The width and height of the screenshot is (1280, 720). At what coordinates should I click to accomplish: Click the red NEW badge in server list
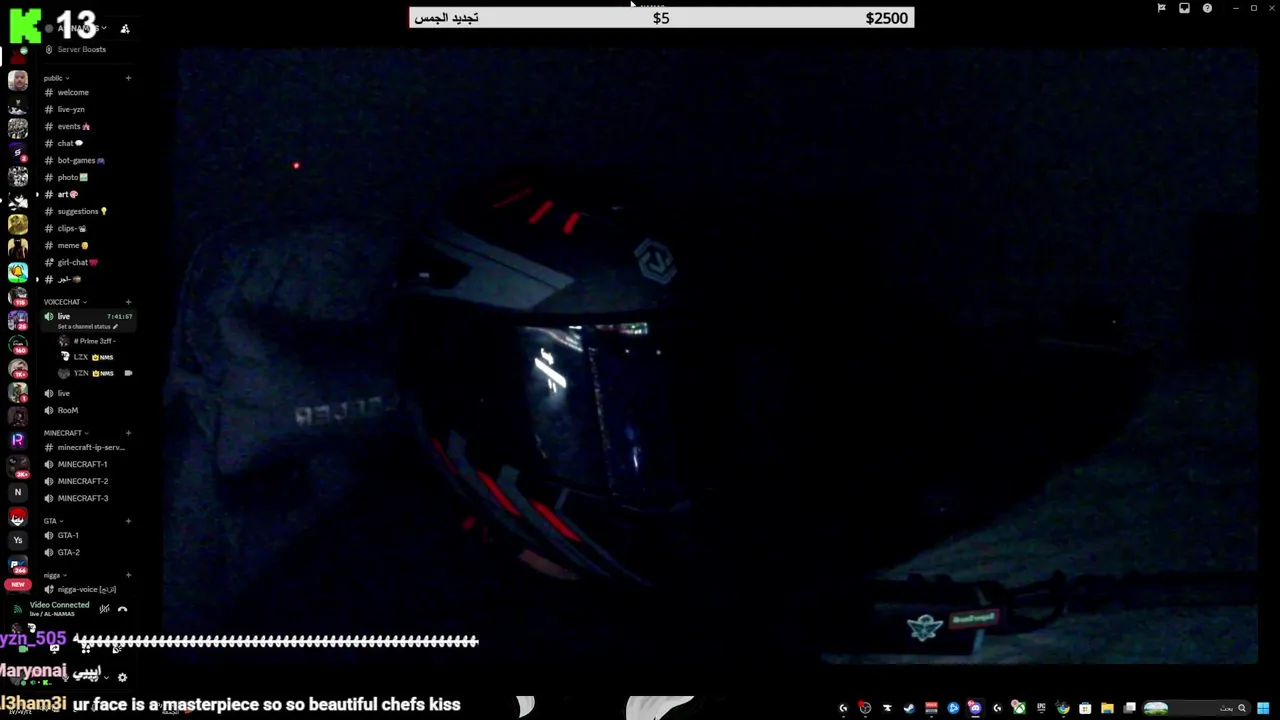[x=17, y=584]
